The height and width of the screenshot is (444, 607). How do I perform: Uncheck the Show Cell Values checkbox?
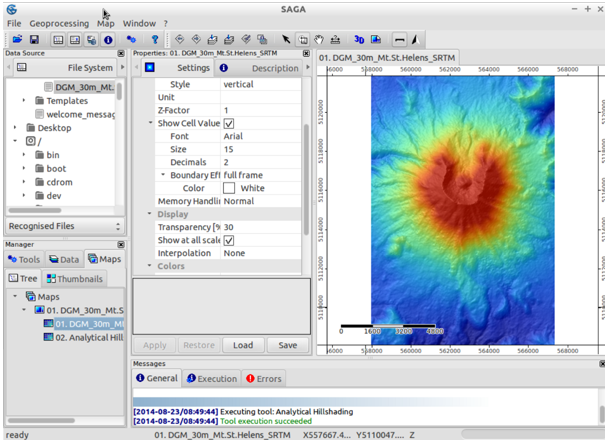[229, 123]
